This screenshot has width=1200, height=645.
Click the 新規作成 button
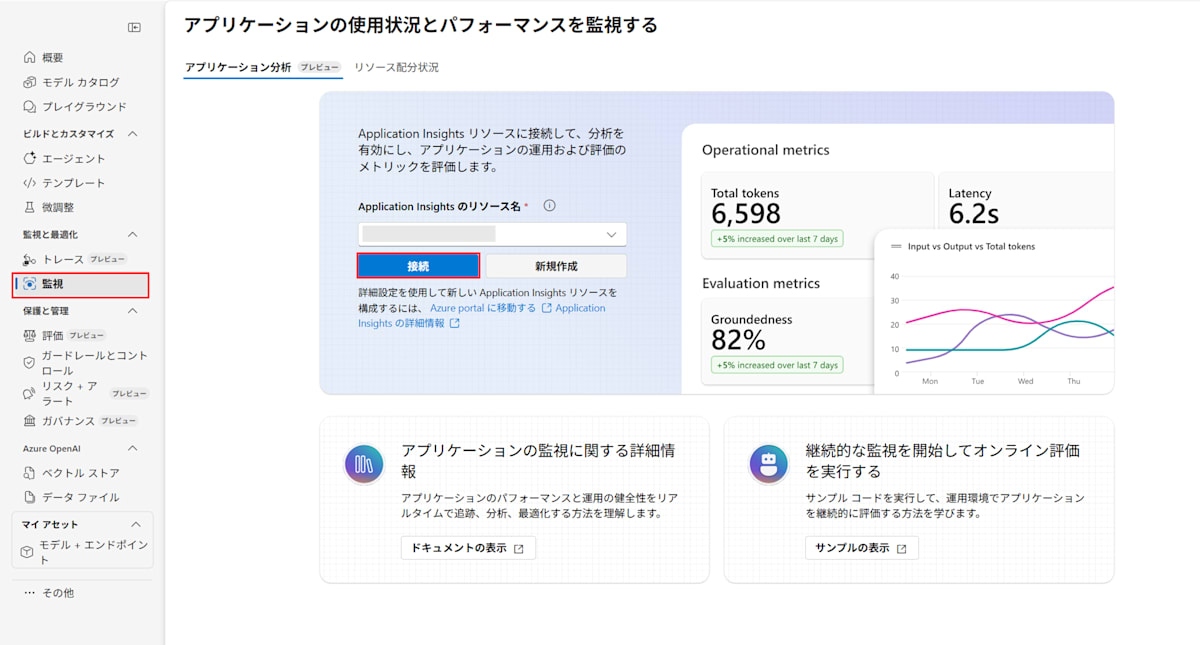coord(556,266)
